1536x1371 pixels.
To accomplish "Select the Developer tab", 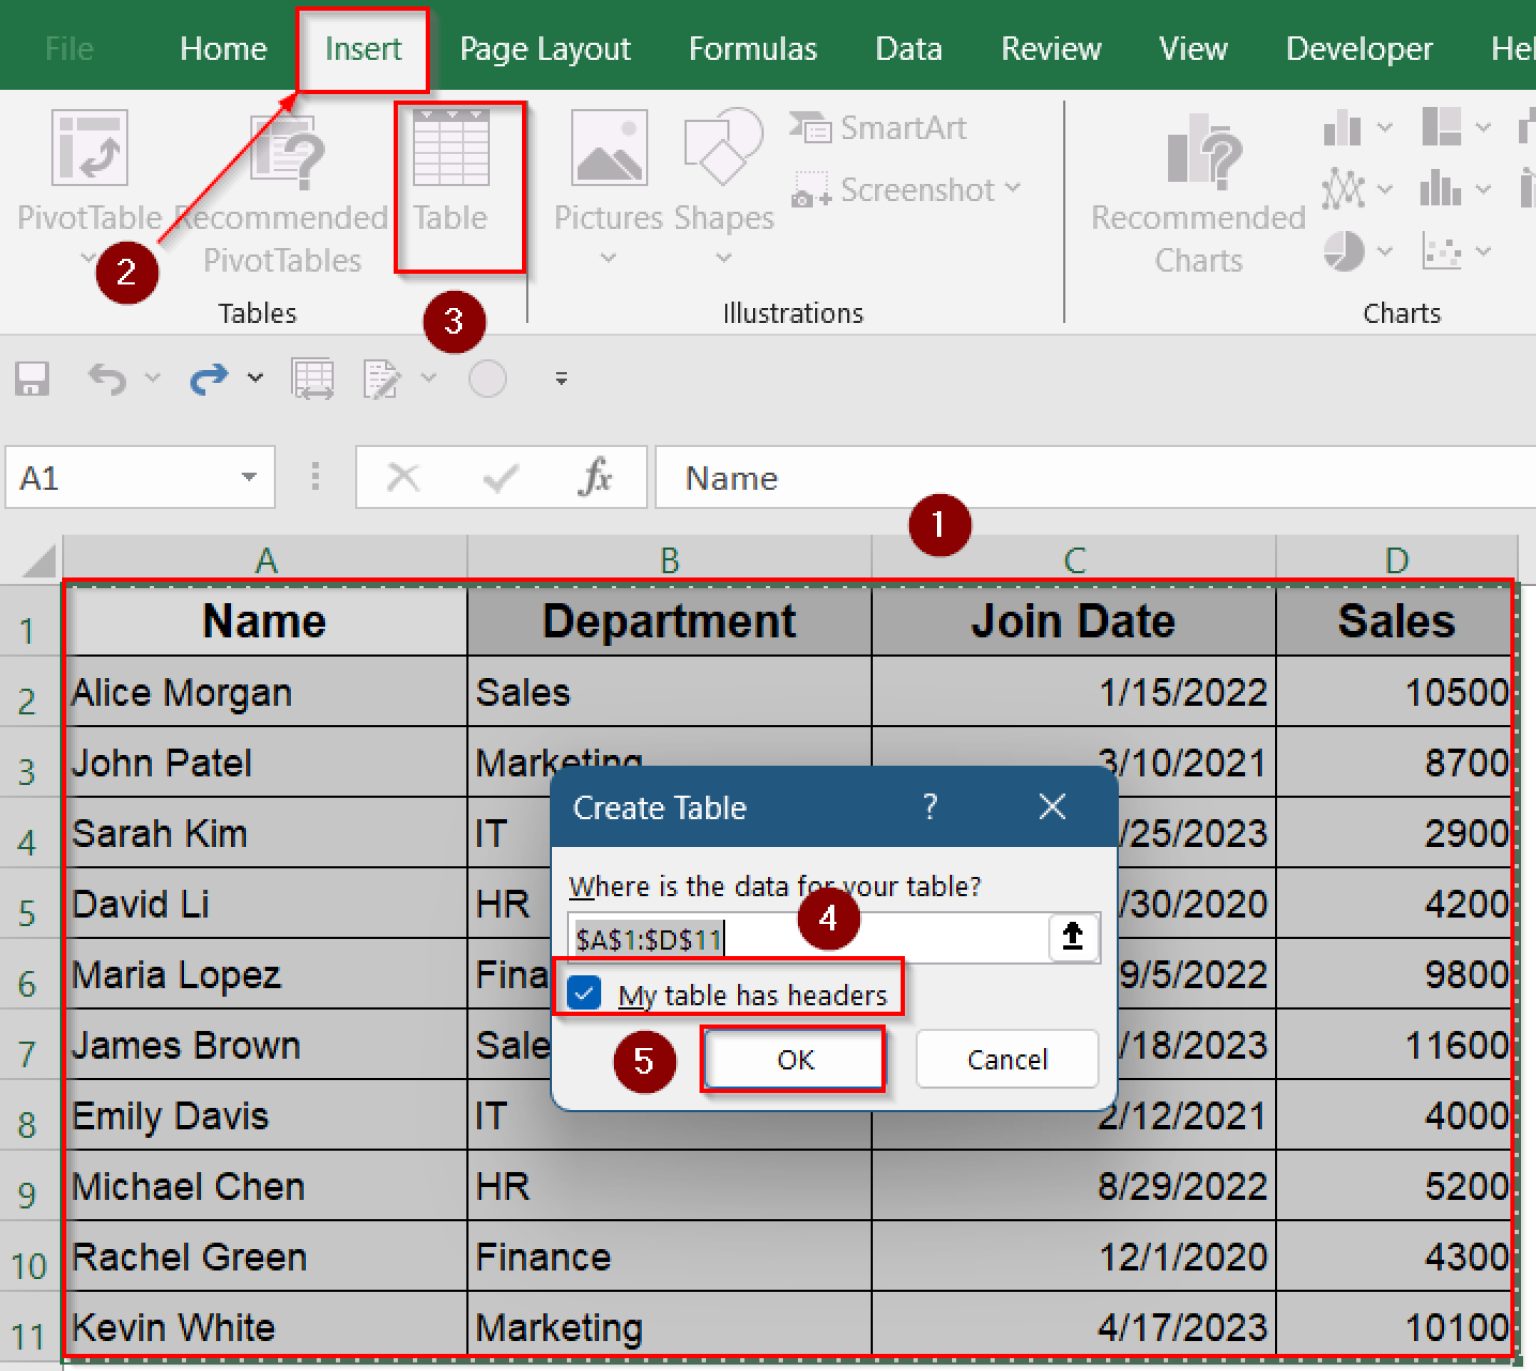I will click(1358, 48).
